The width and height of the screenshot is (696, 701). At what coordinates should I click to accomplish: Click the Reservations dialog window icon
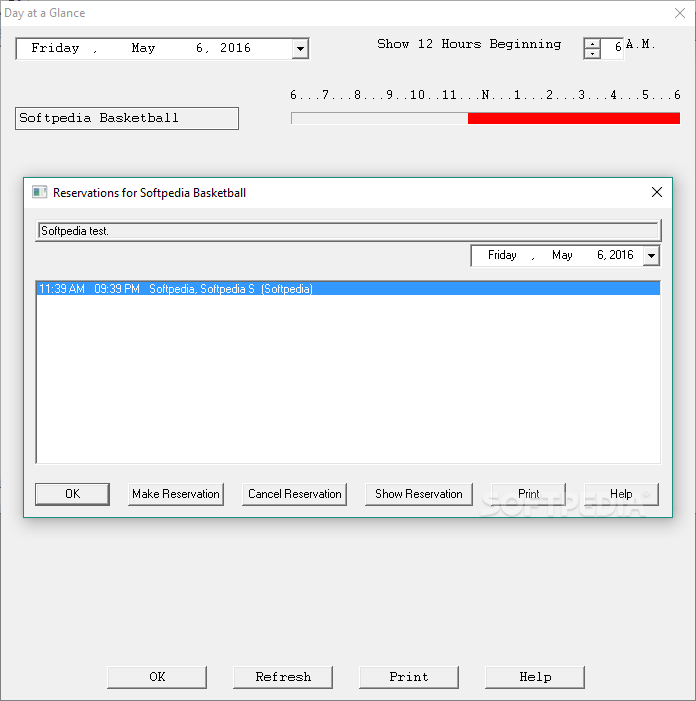pyautogui.click(x=39, y=192)
